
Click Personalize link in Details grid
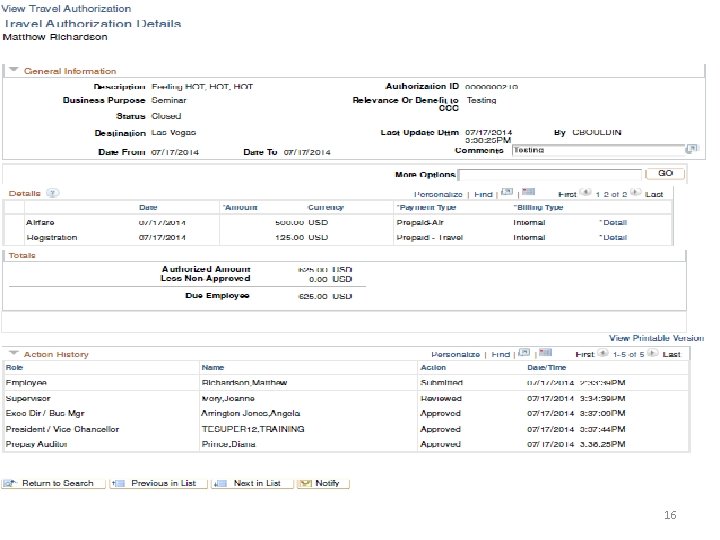[438, 194]
